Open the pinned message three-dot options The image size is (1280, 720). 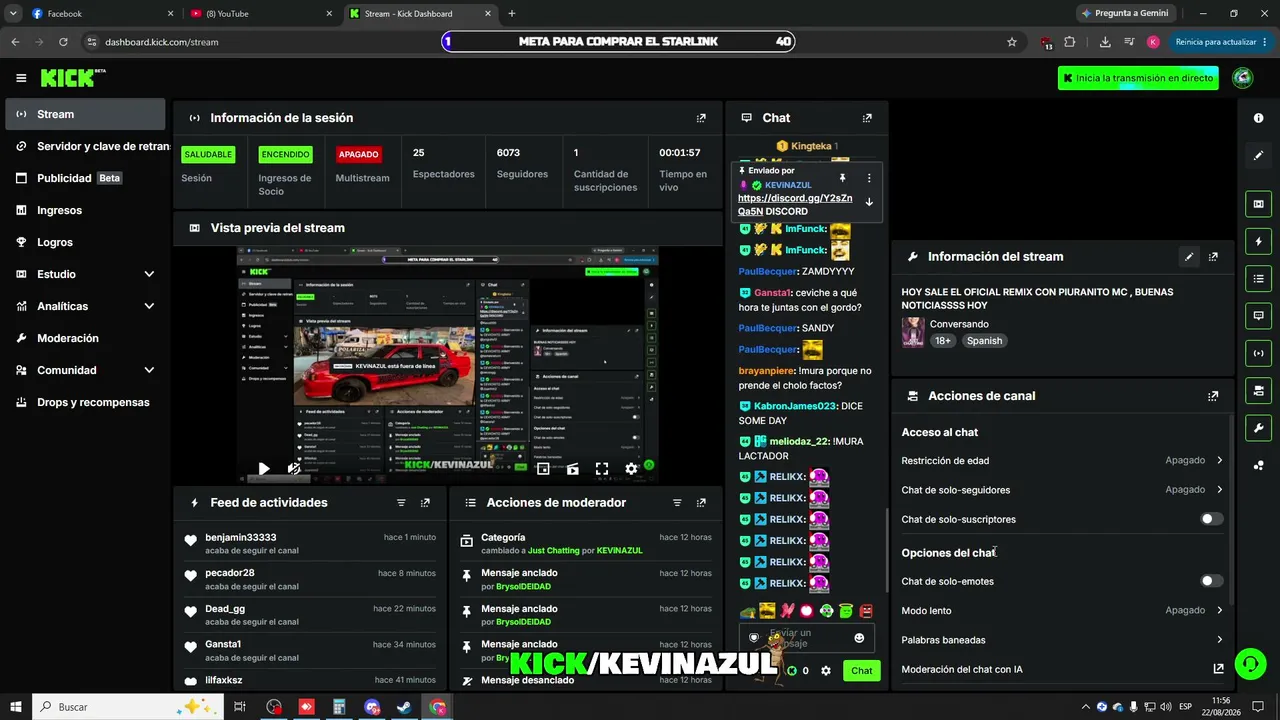869,178
